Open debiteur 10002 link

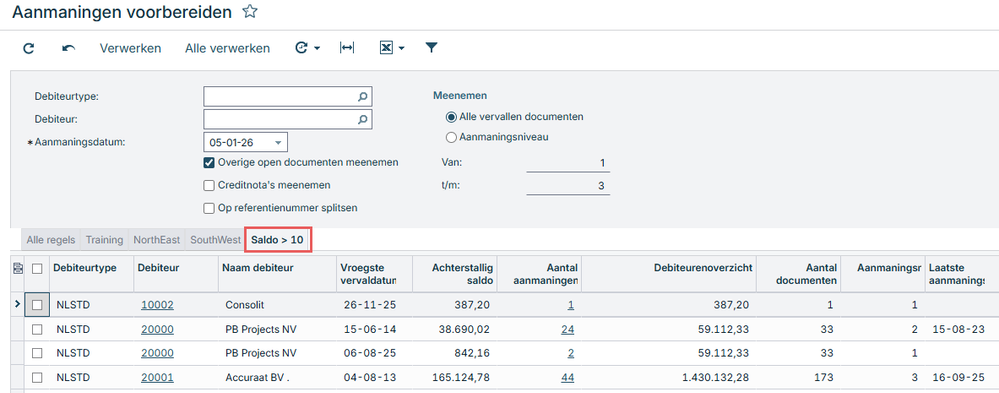point(157,305)
